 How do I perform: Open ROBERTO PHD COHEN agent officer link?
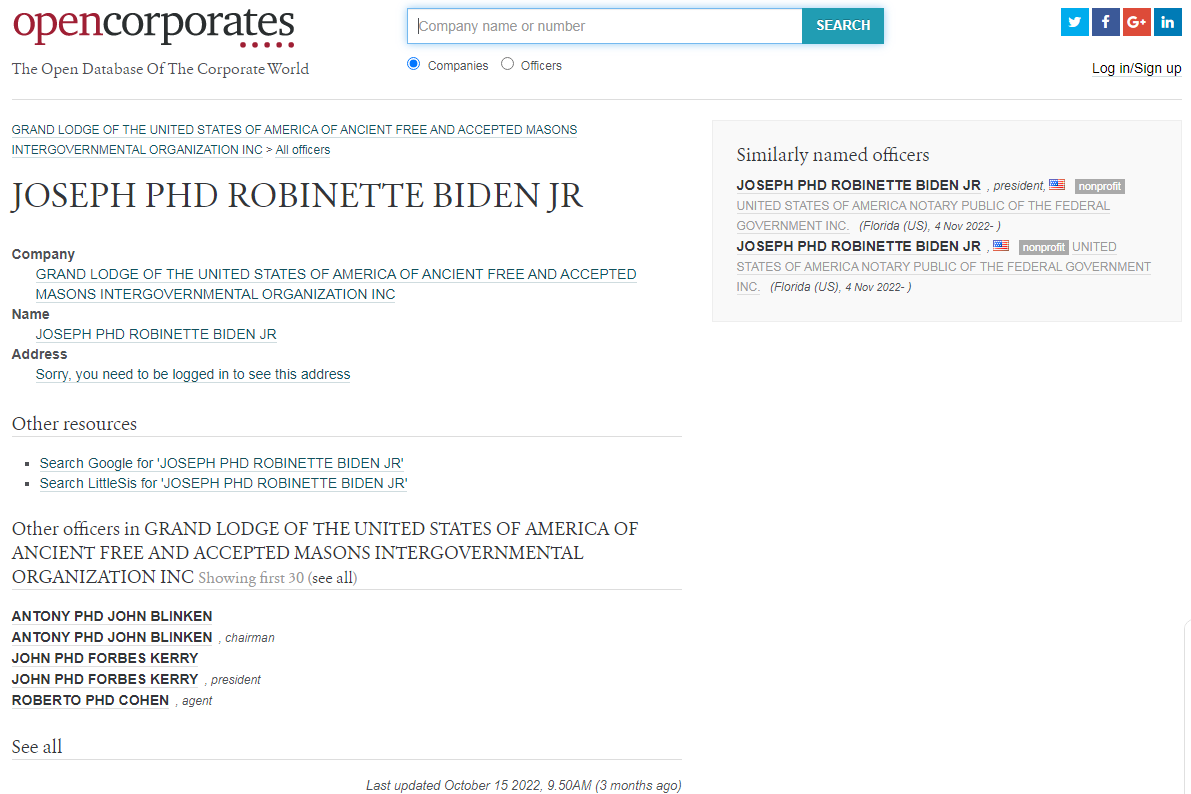click(x=90, y=701)
